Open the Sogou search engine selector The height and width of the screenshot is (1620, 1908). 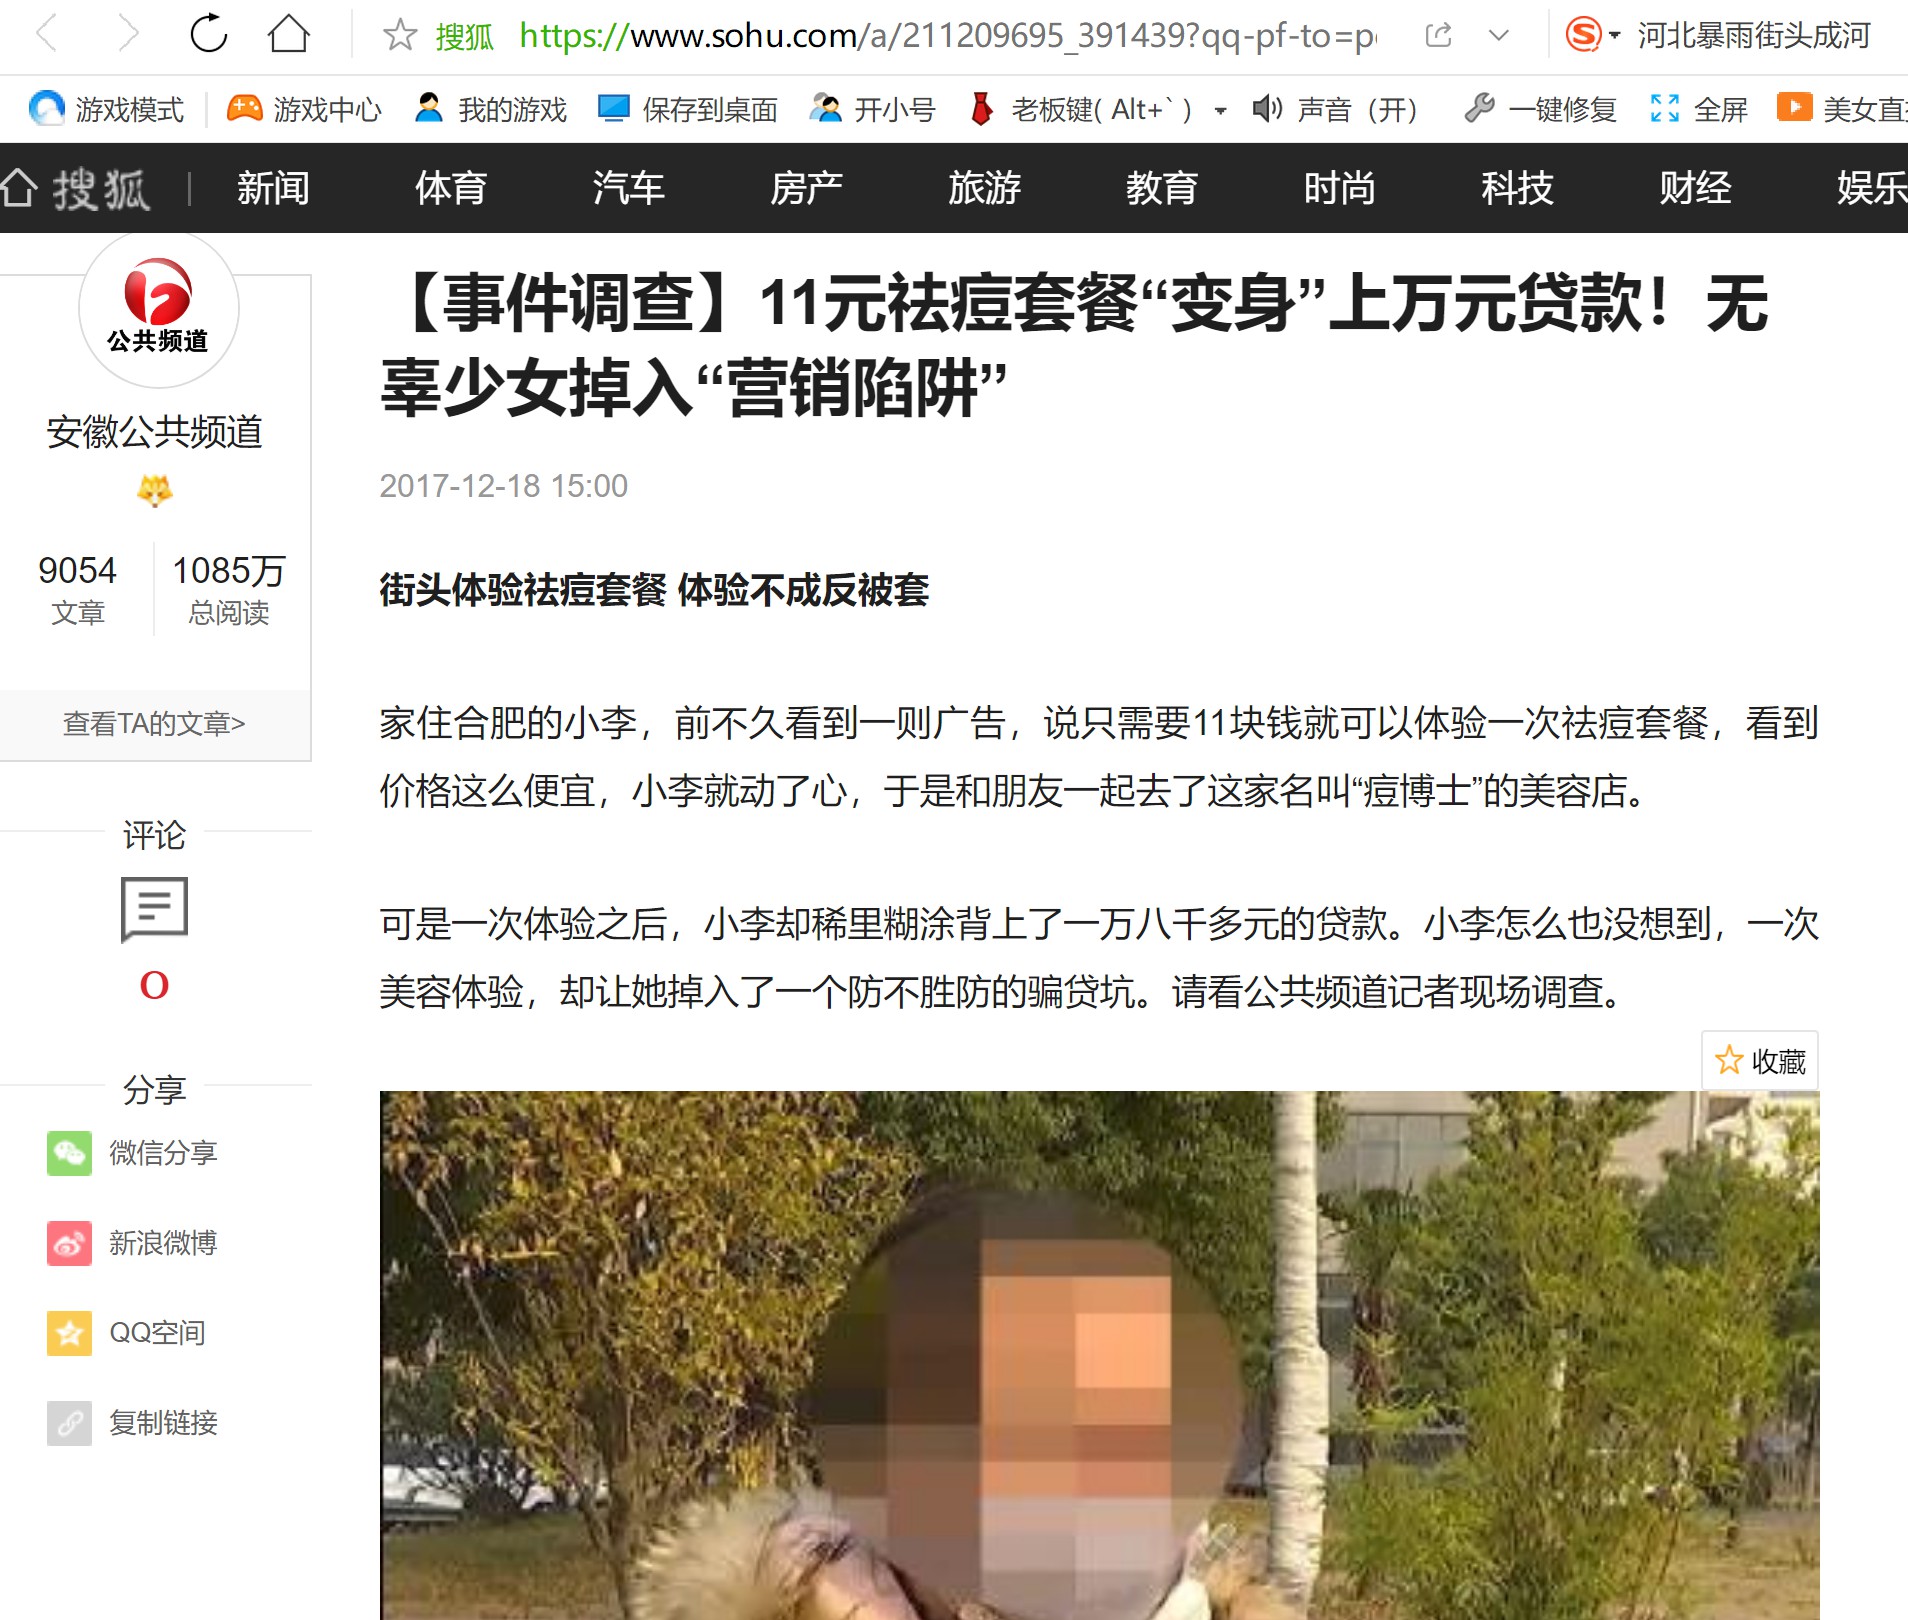[1592, 36]
